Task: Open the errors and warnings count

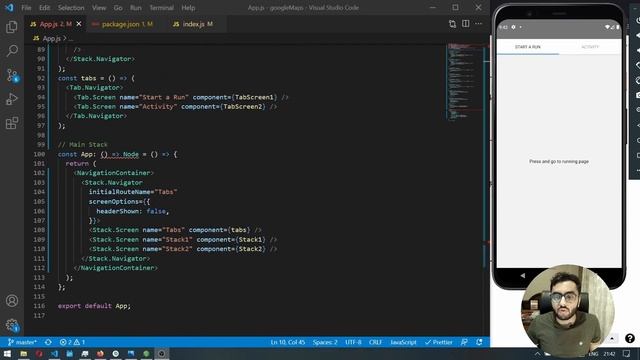Action: tap(72, 342)
